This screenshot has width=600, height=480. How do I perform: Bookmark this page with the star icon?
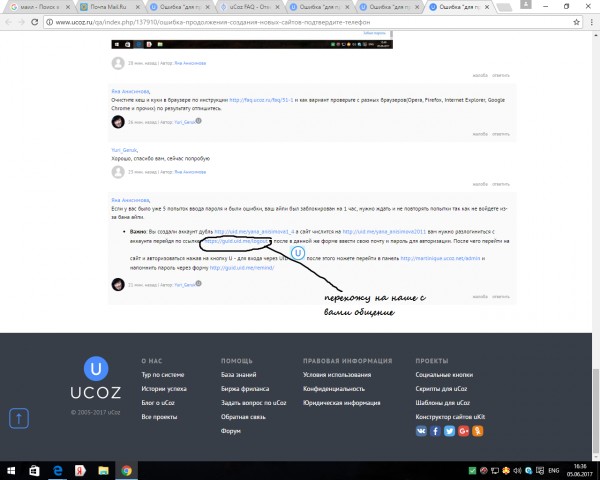pos(576,22)
